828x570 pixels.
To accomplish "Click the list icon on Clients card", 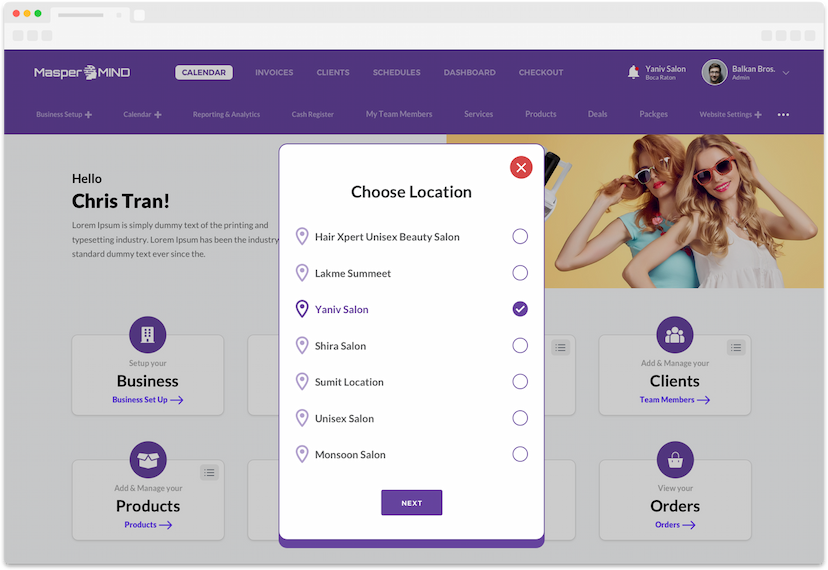I will point(736,347).
